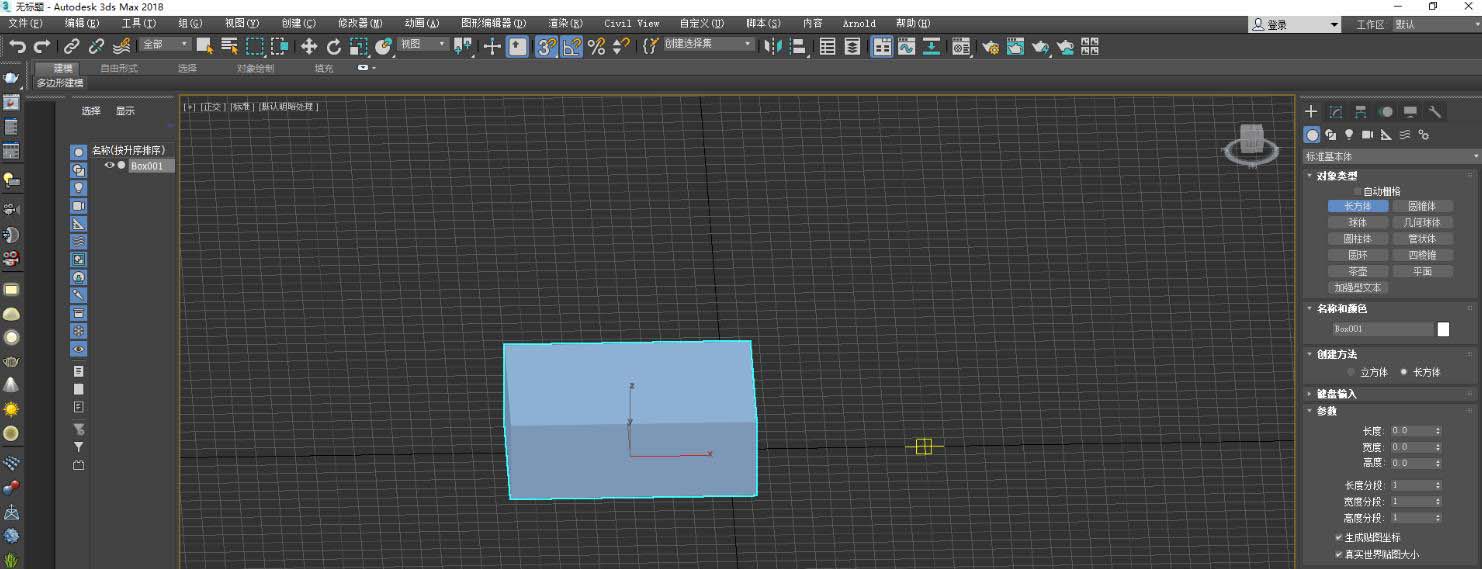Viewport: 1482px width, 569px height.
Task: Hide Box001 using its eye icon
Action: 110,166
